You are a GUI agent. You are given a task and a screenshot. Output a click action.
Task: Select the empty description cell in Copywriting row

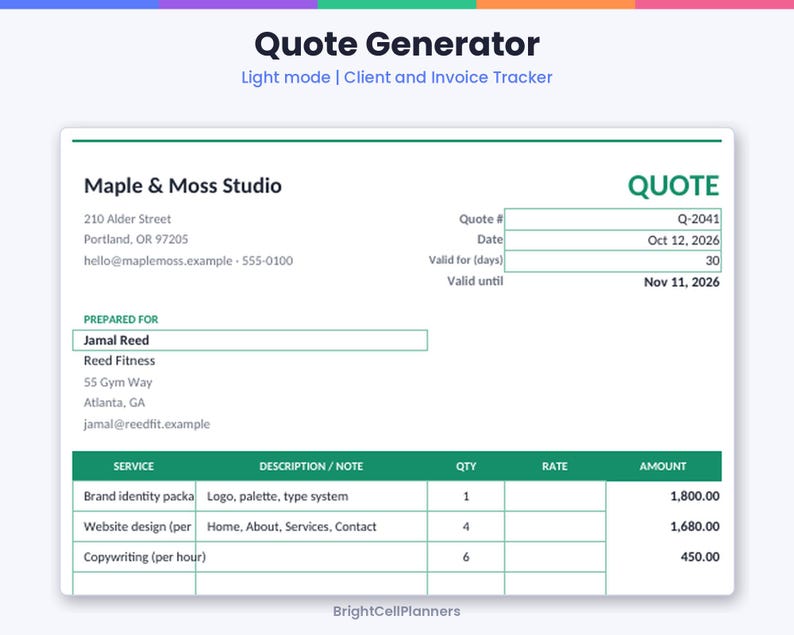pyautogui.click(x=311, y=557)
